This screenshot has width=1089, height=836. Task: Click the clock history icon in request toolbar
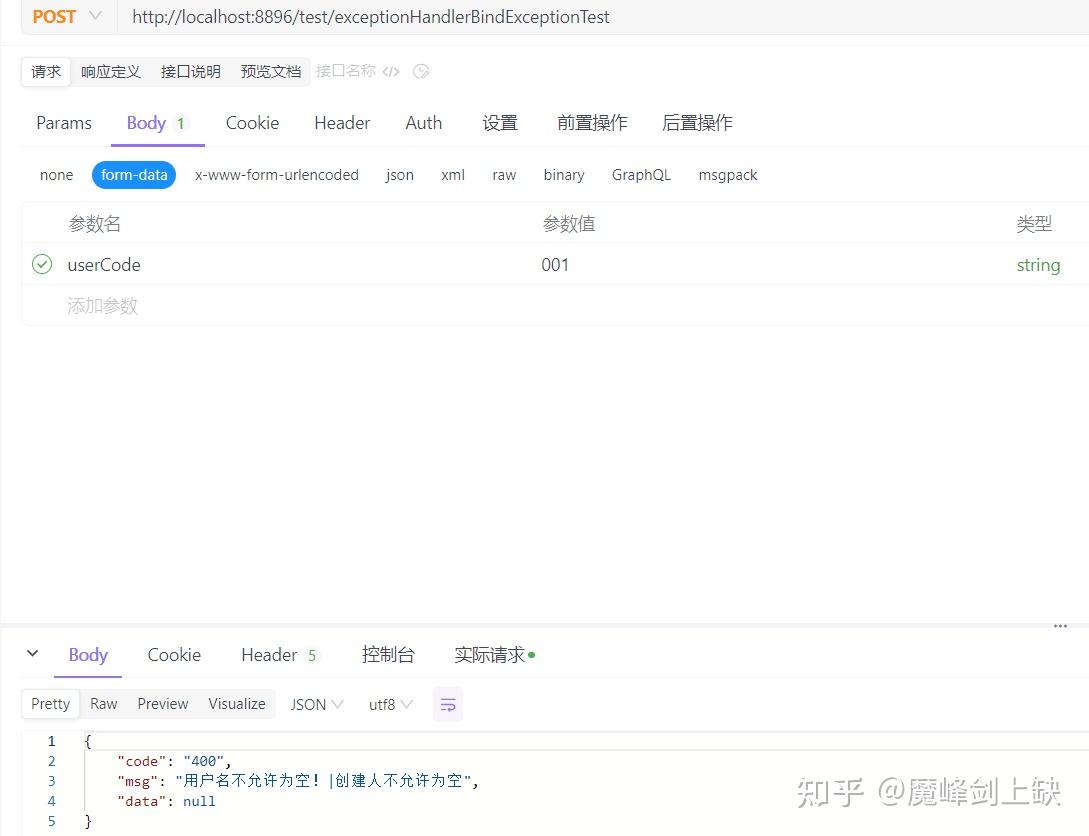click(421, 71)
